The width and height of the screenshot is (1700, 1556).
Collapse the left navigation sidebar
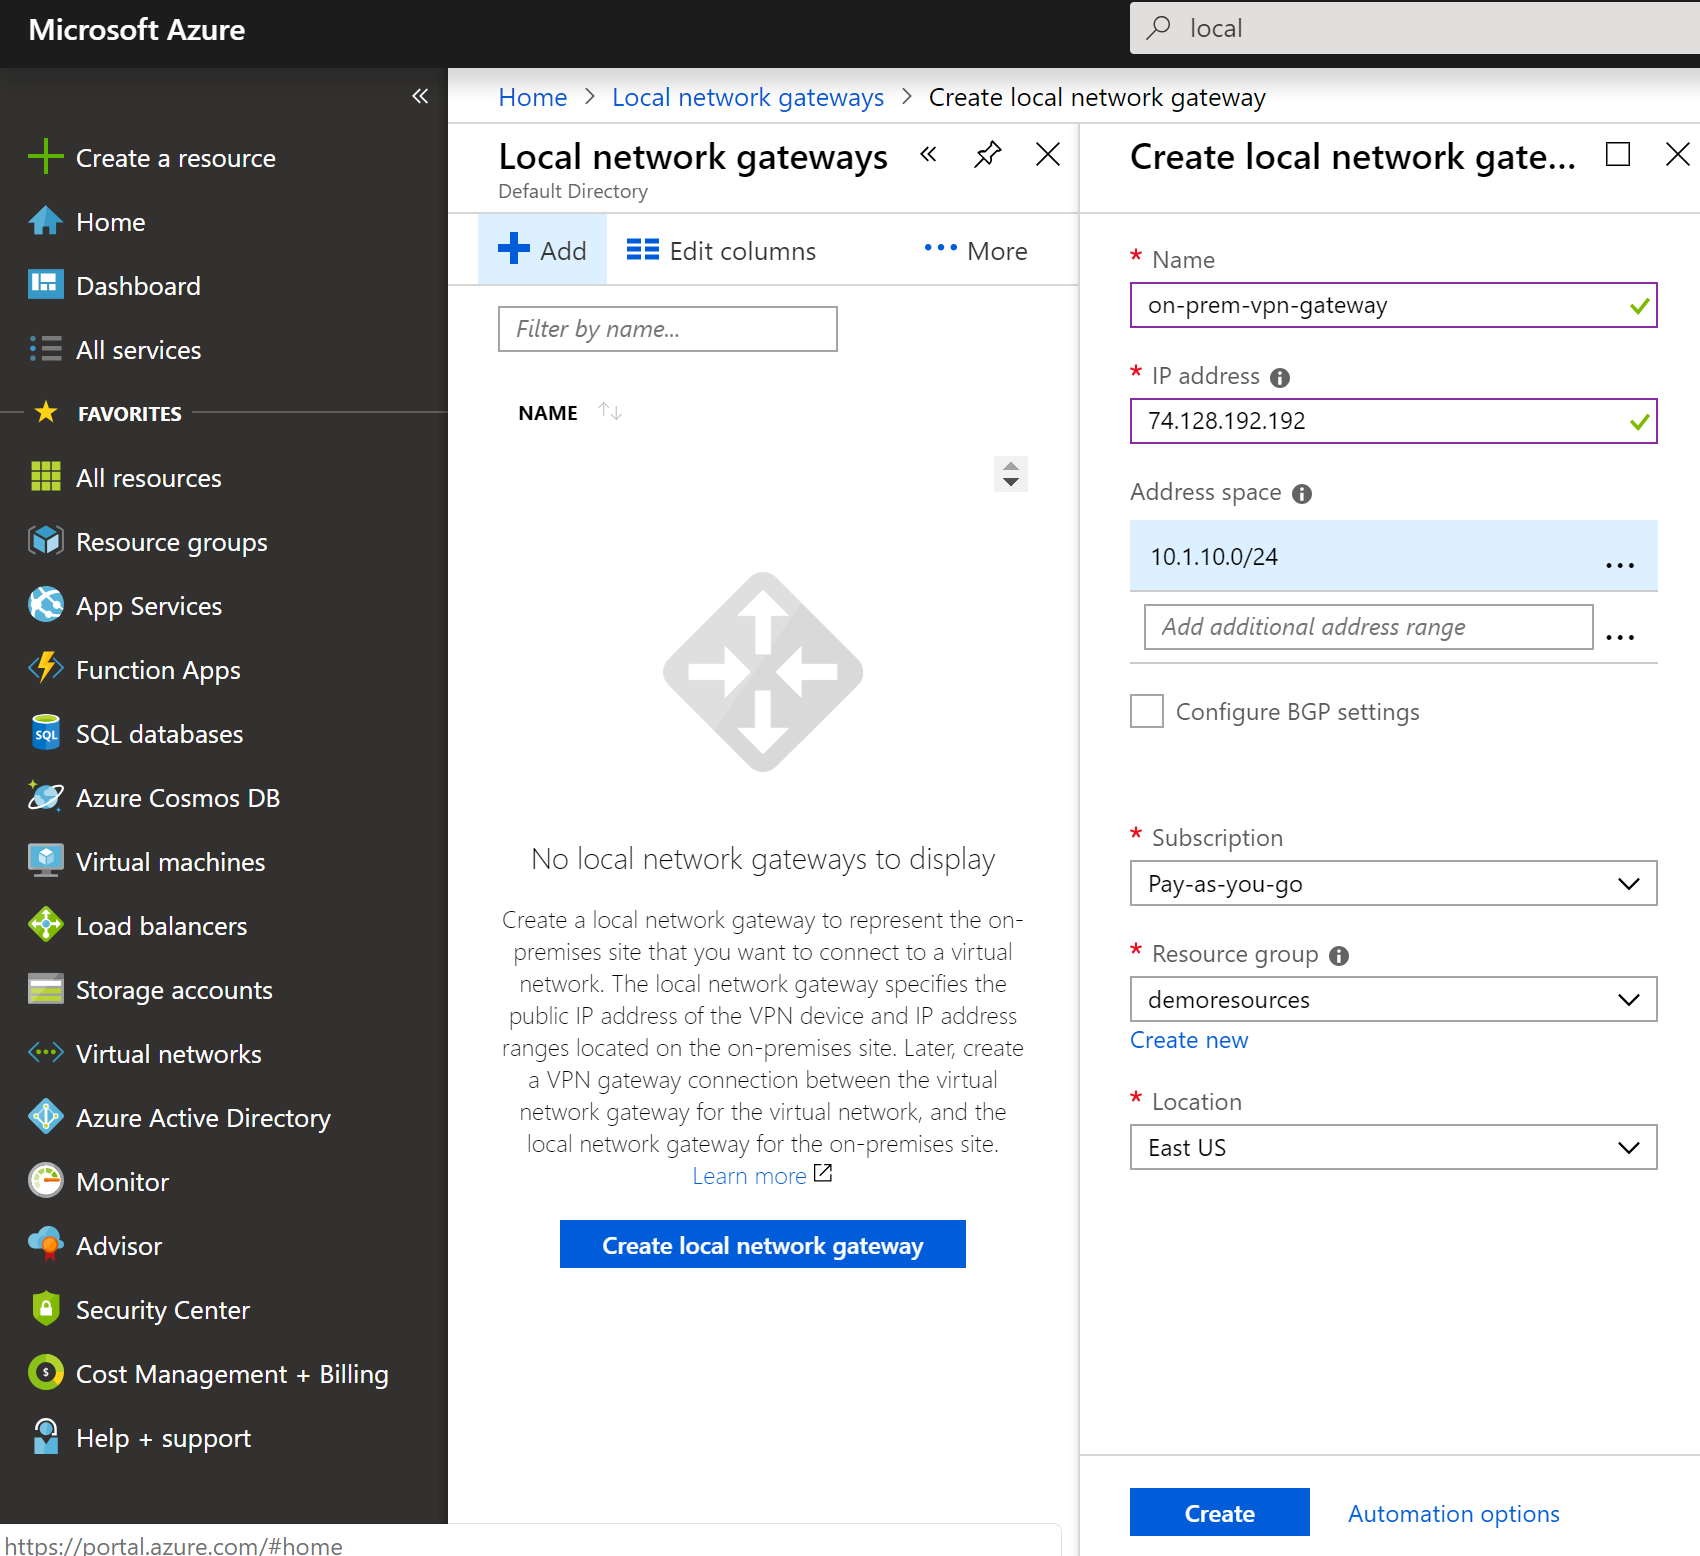(419, 96)
